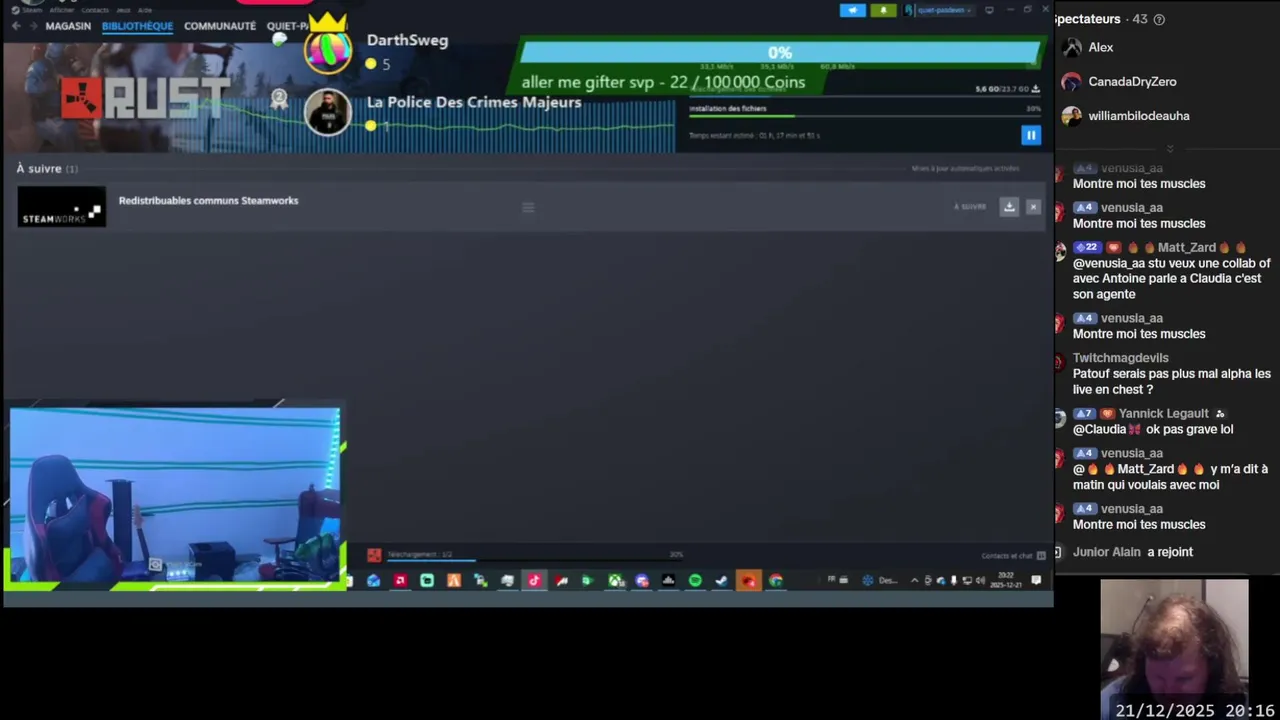Start the Steamworks download with the arrow icon
The width and height of the screenshot is (1280, 720).
1009,207
